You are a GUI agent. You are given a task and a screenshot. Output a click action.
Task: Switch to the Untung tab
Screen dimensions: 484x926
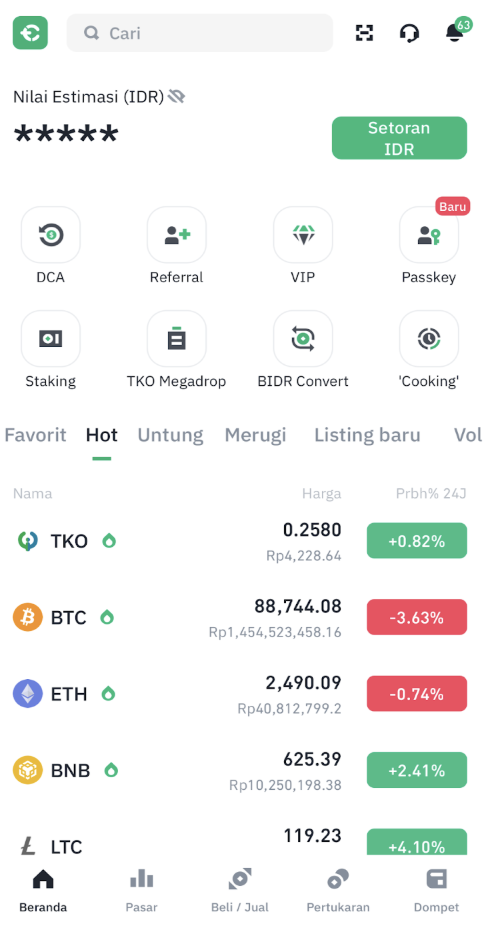click(x=170, y=435)
